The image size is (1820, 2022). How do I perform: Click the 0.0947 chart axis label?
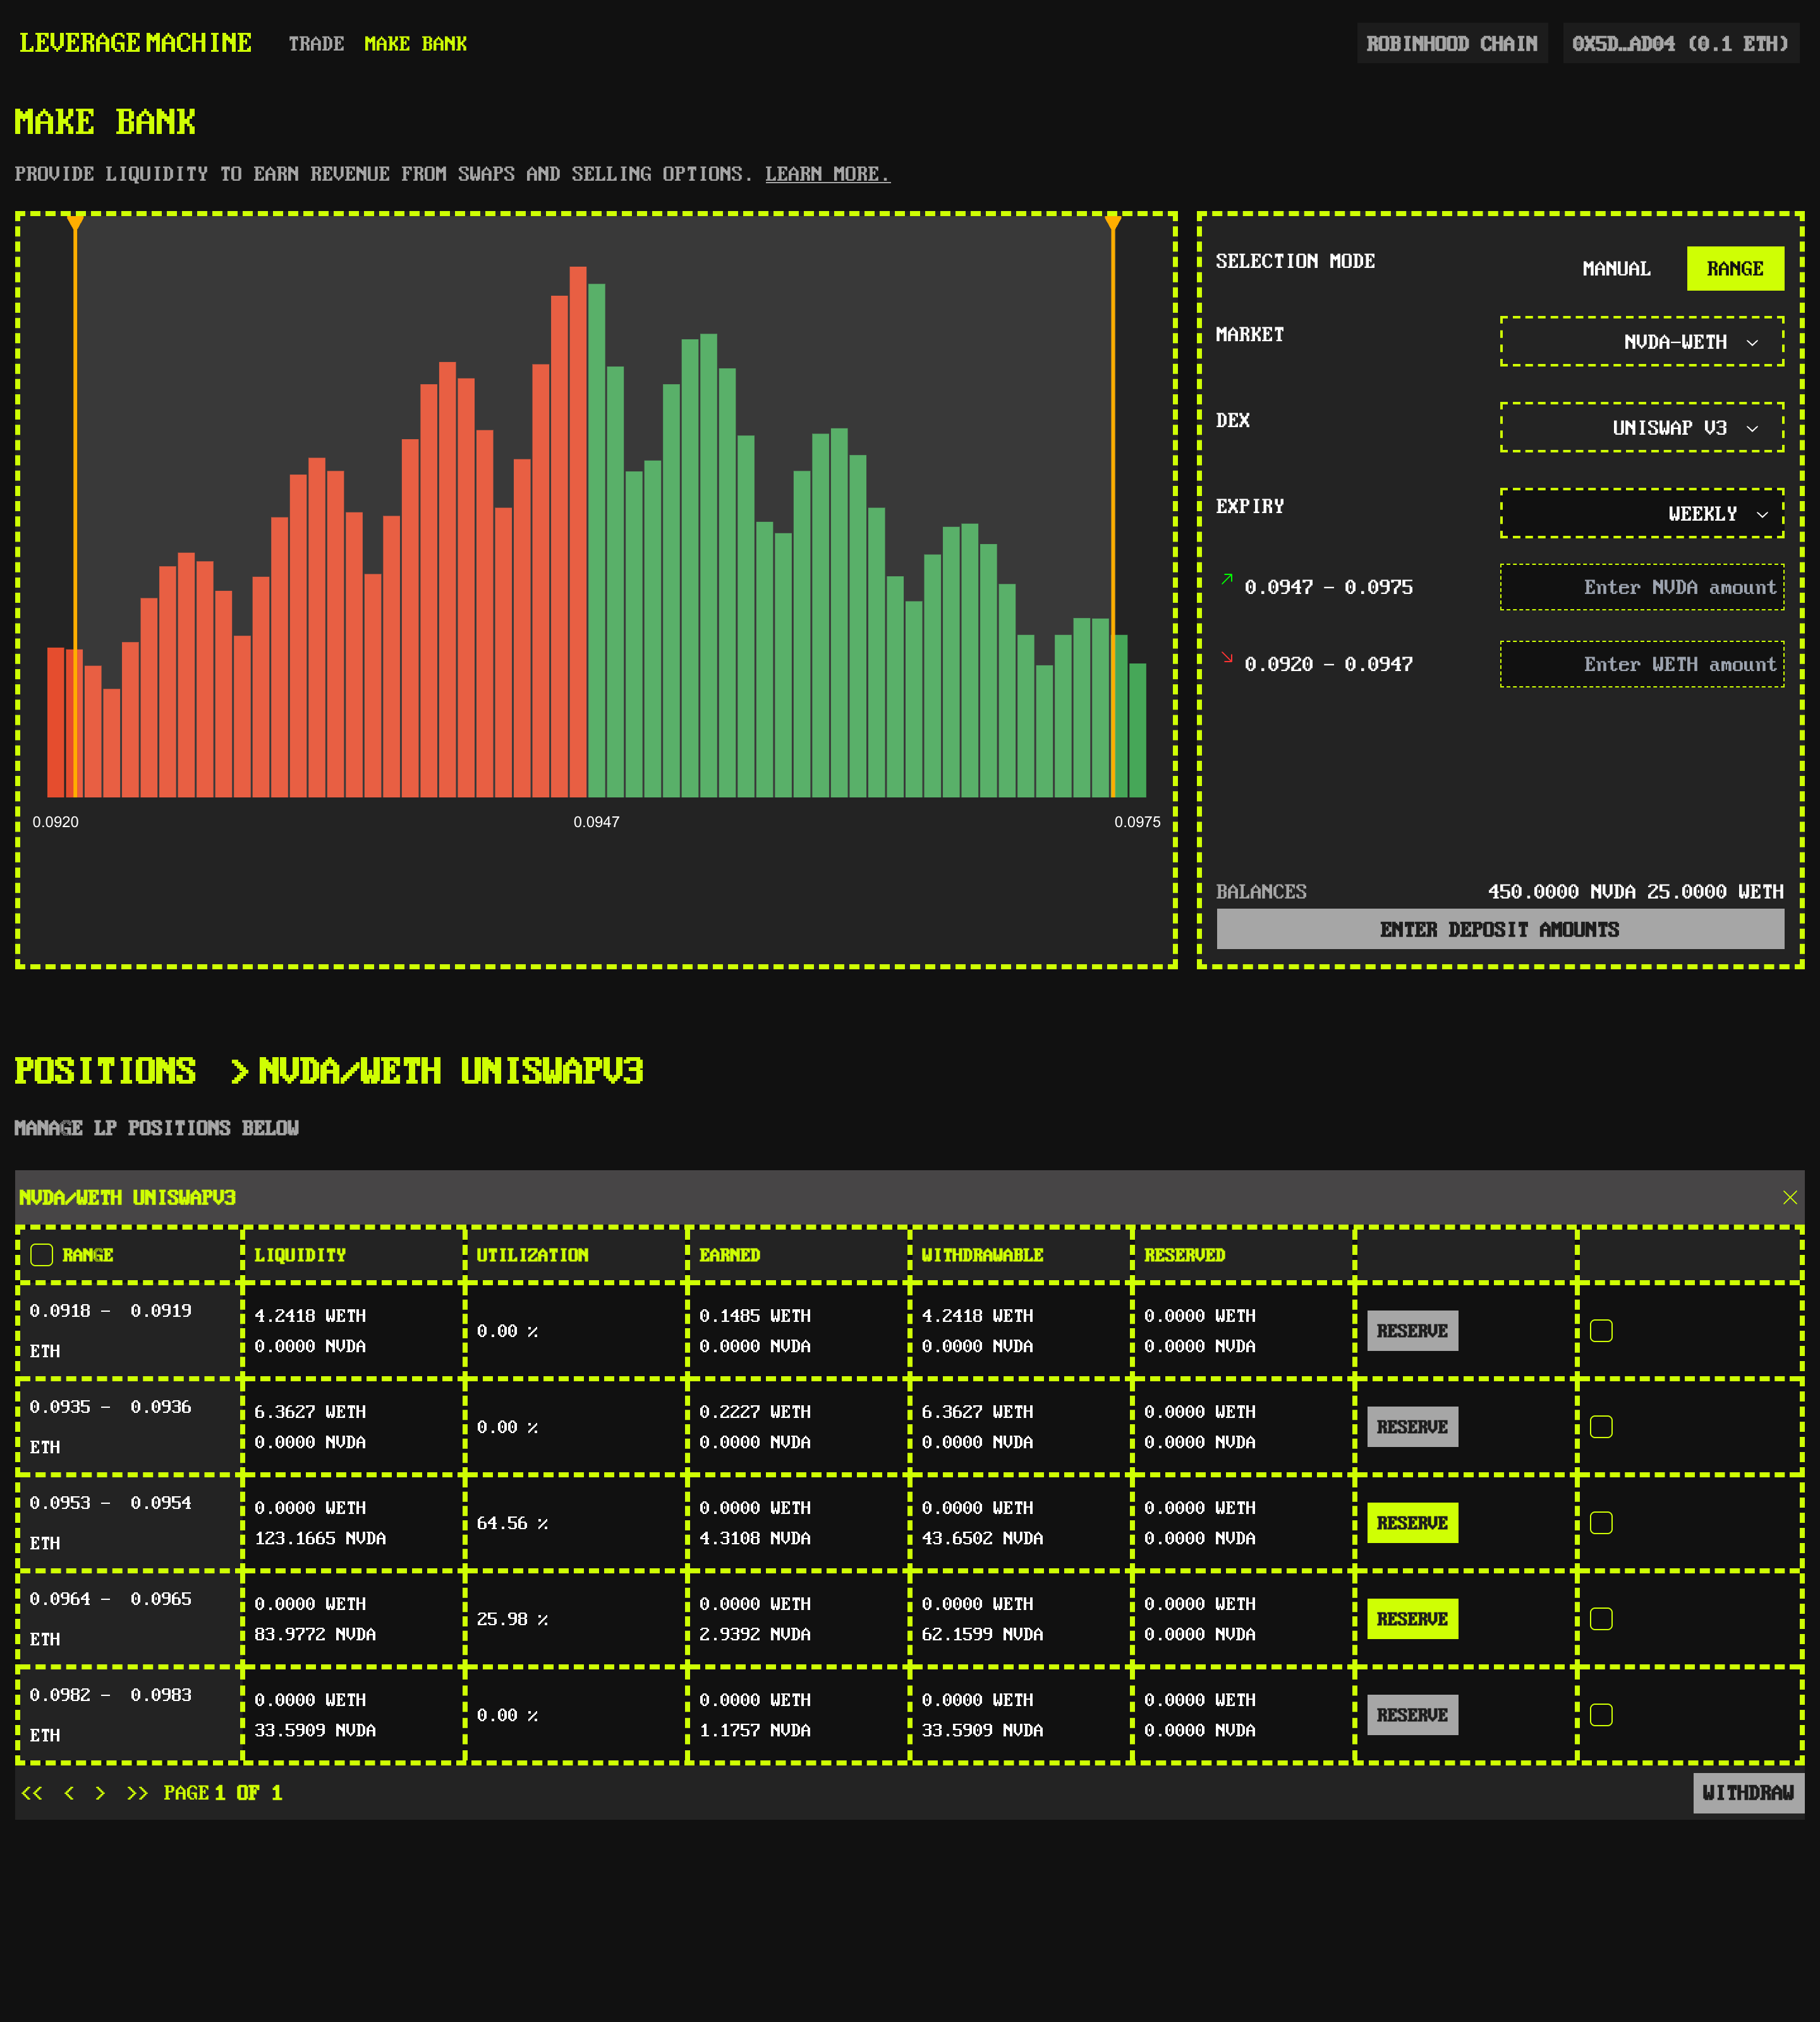click(x=596, y=822)
